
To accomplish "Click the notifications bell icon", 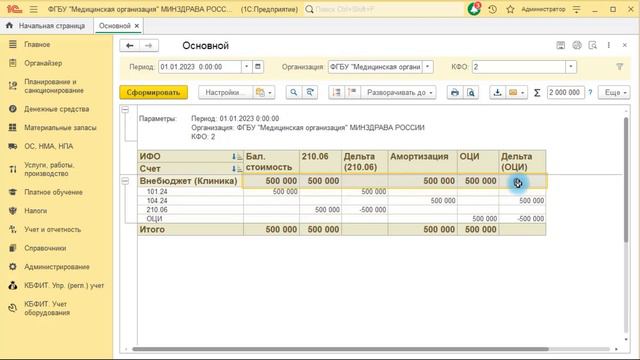I will click(474, 9).
